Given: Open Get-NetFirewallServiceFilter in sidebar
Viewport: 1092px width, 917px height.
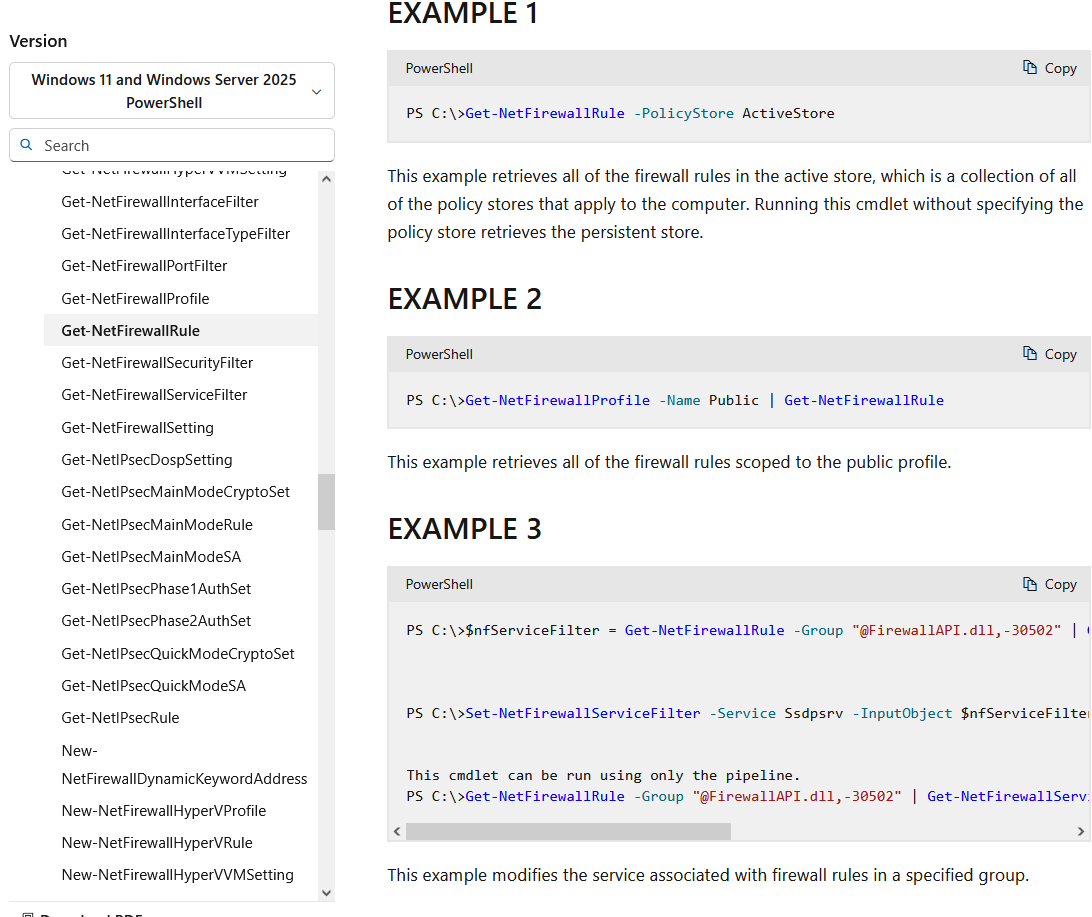Looking at the screenshot, I should tap(155, 395).
